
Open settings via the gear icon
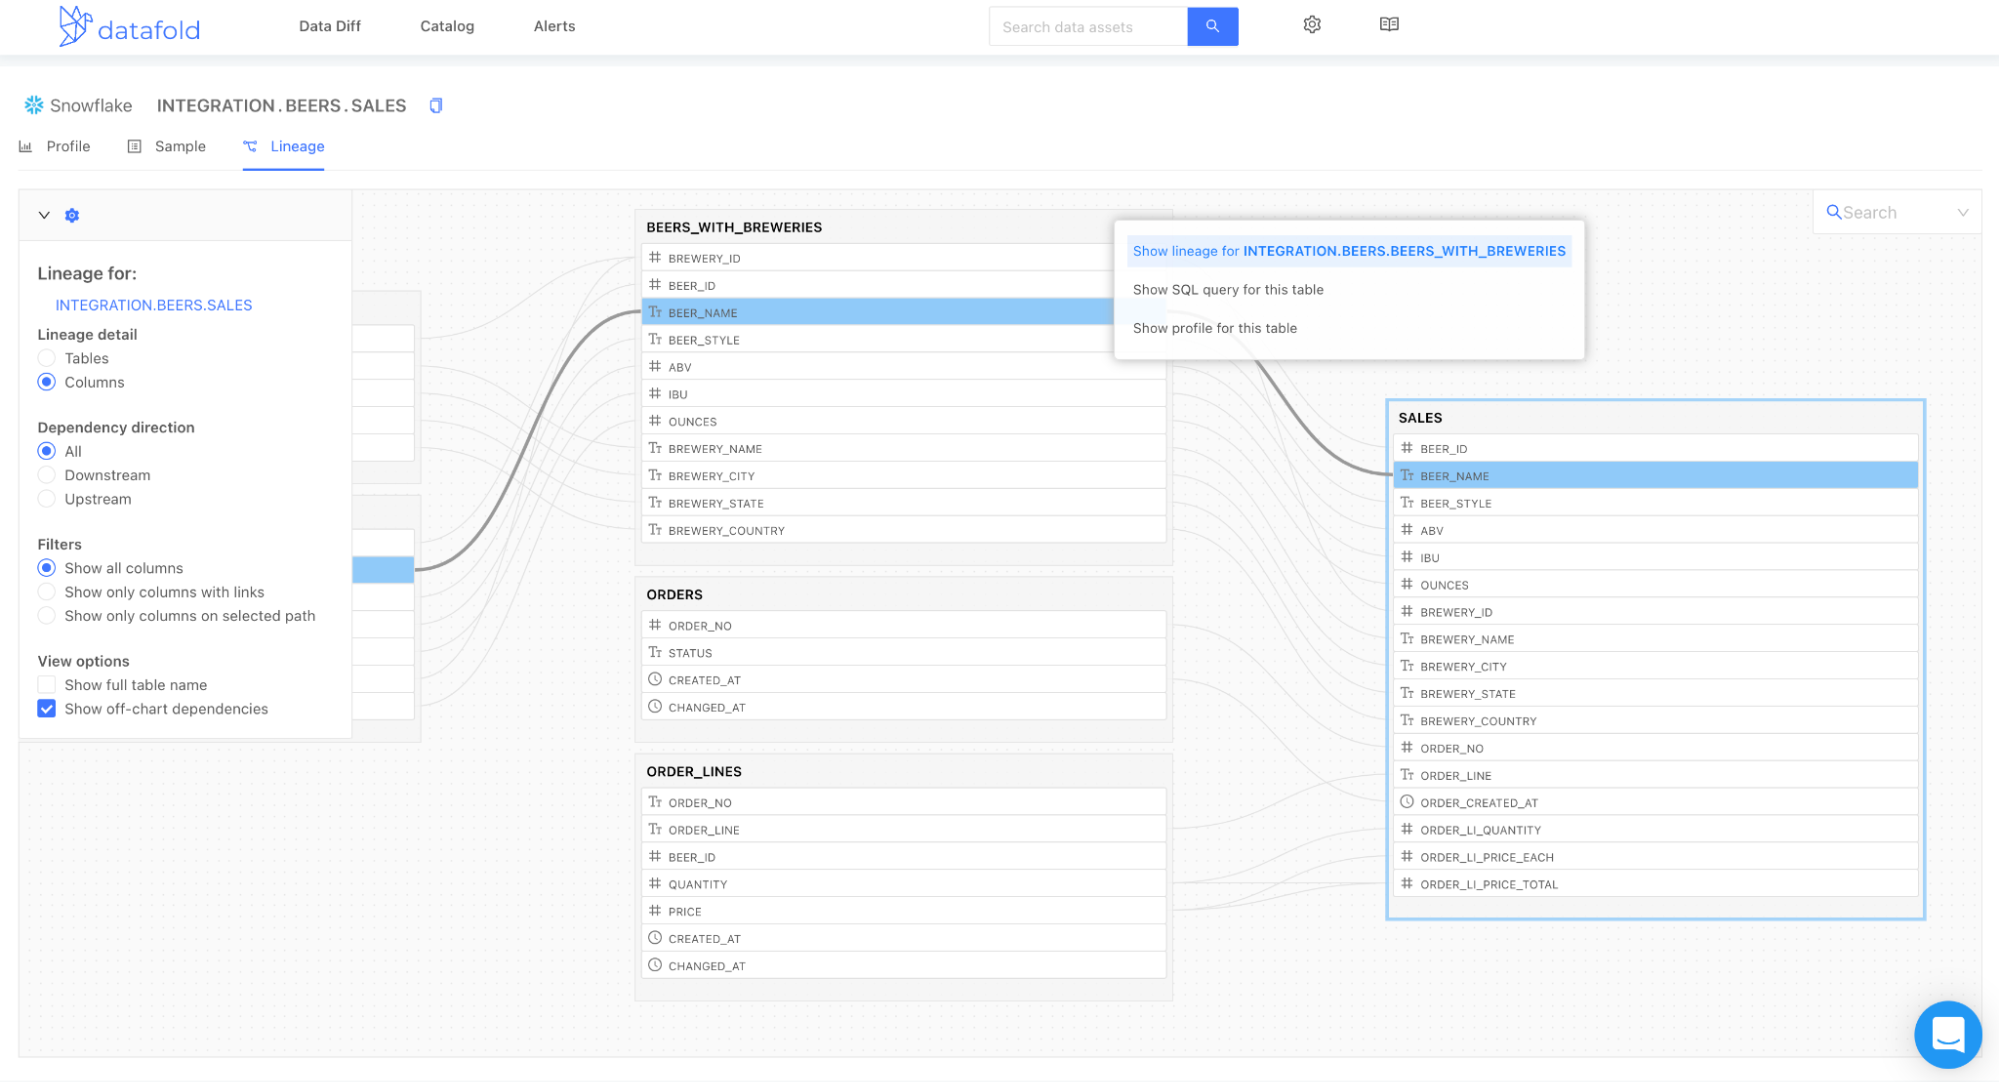click(x=1312, y=25)
